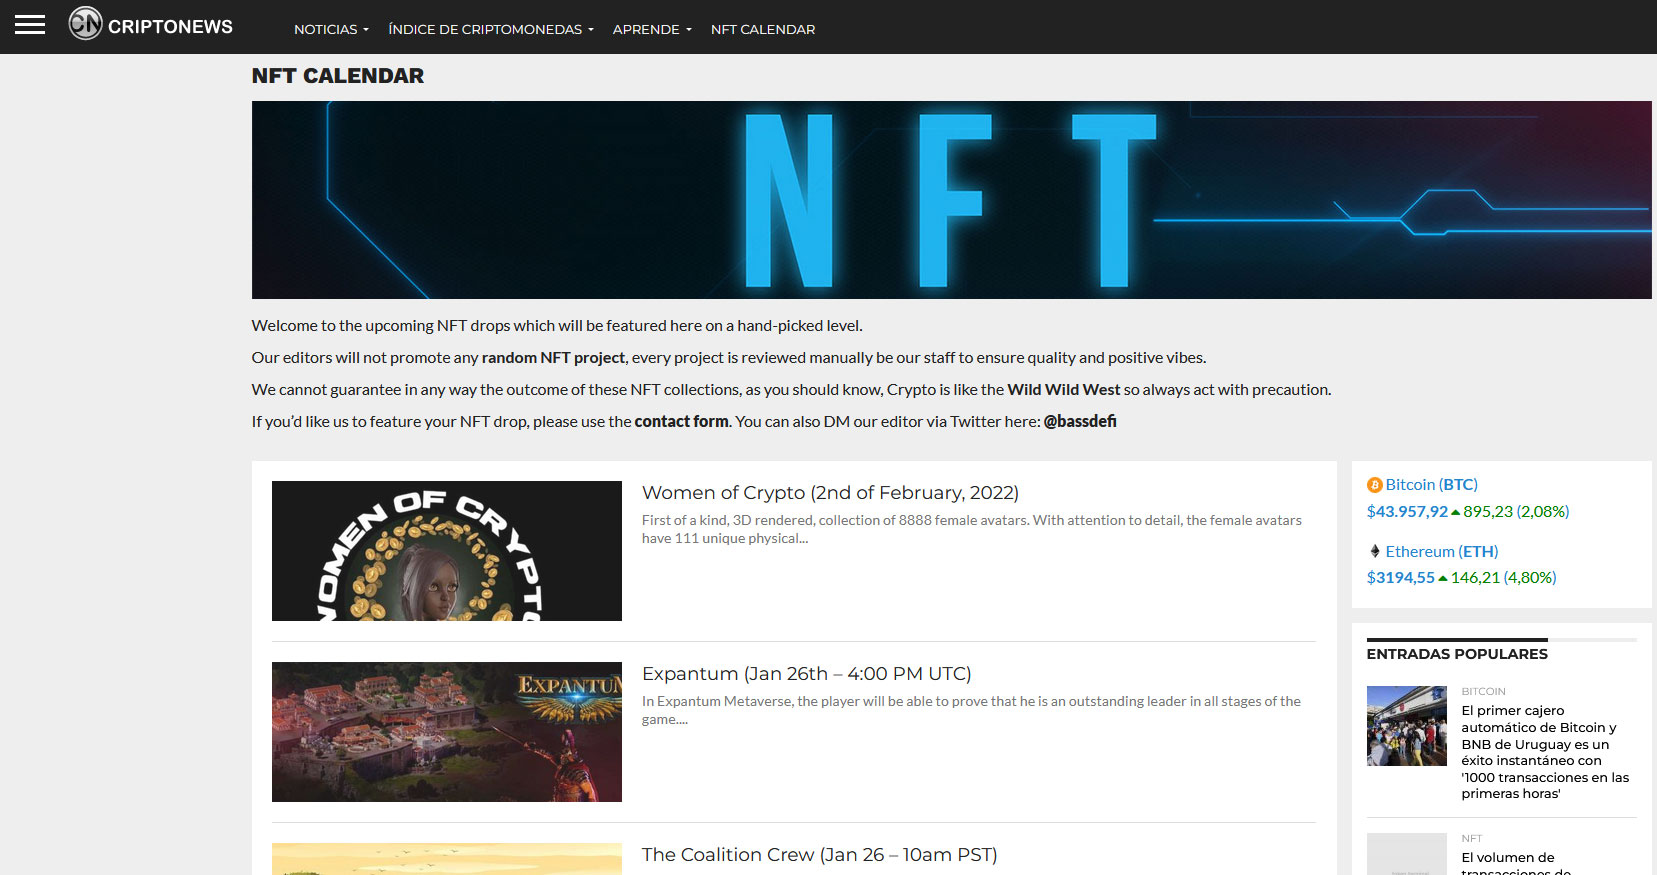Open the Expantum article title

[x=806, y=674]
